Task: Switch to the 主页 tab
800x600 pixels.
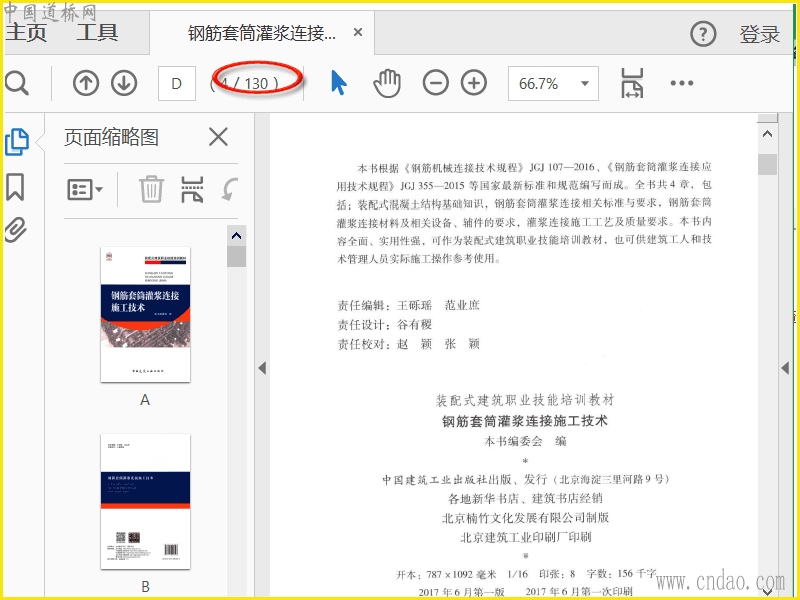Action: click(26, 33)
